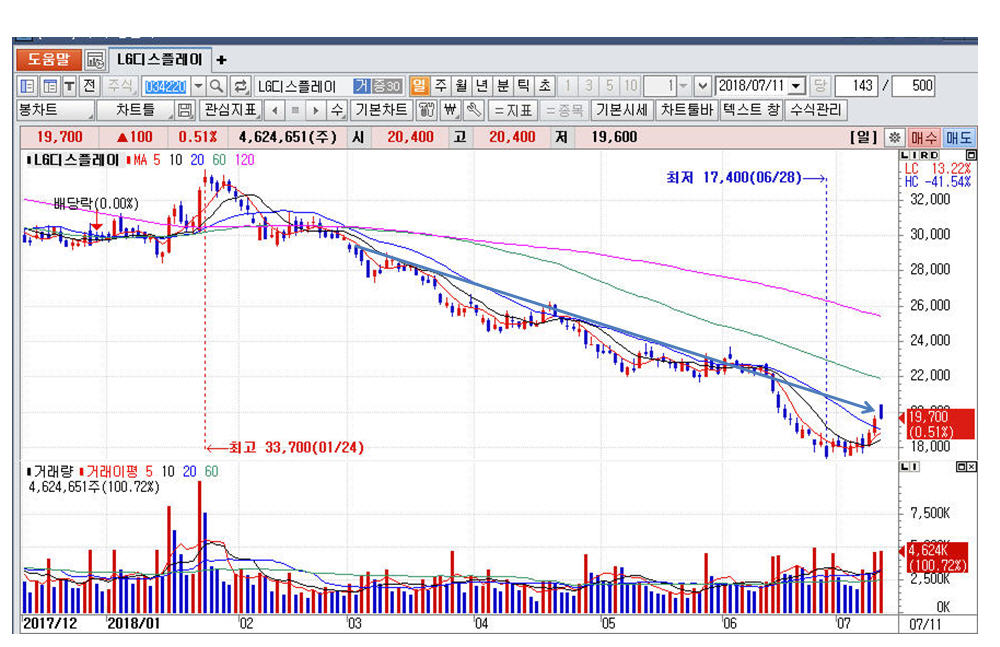Click the plus icon to add tab

pos(222,59)
